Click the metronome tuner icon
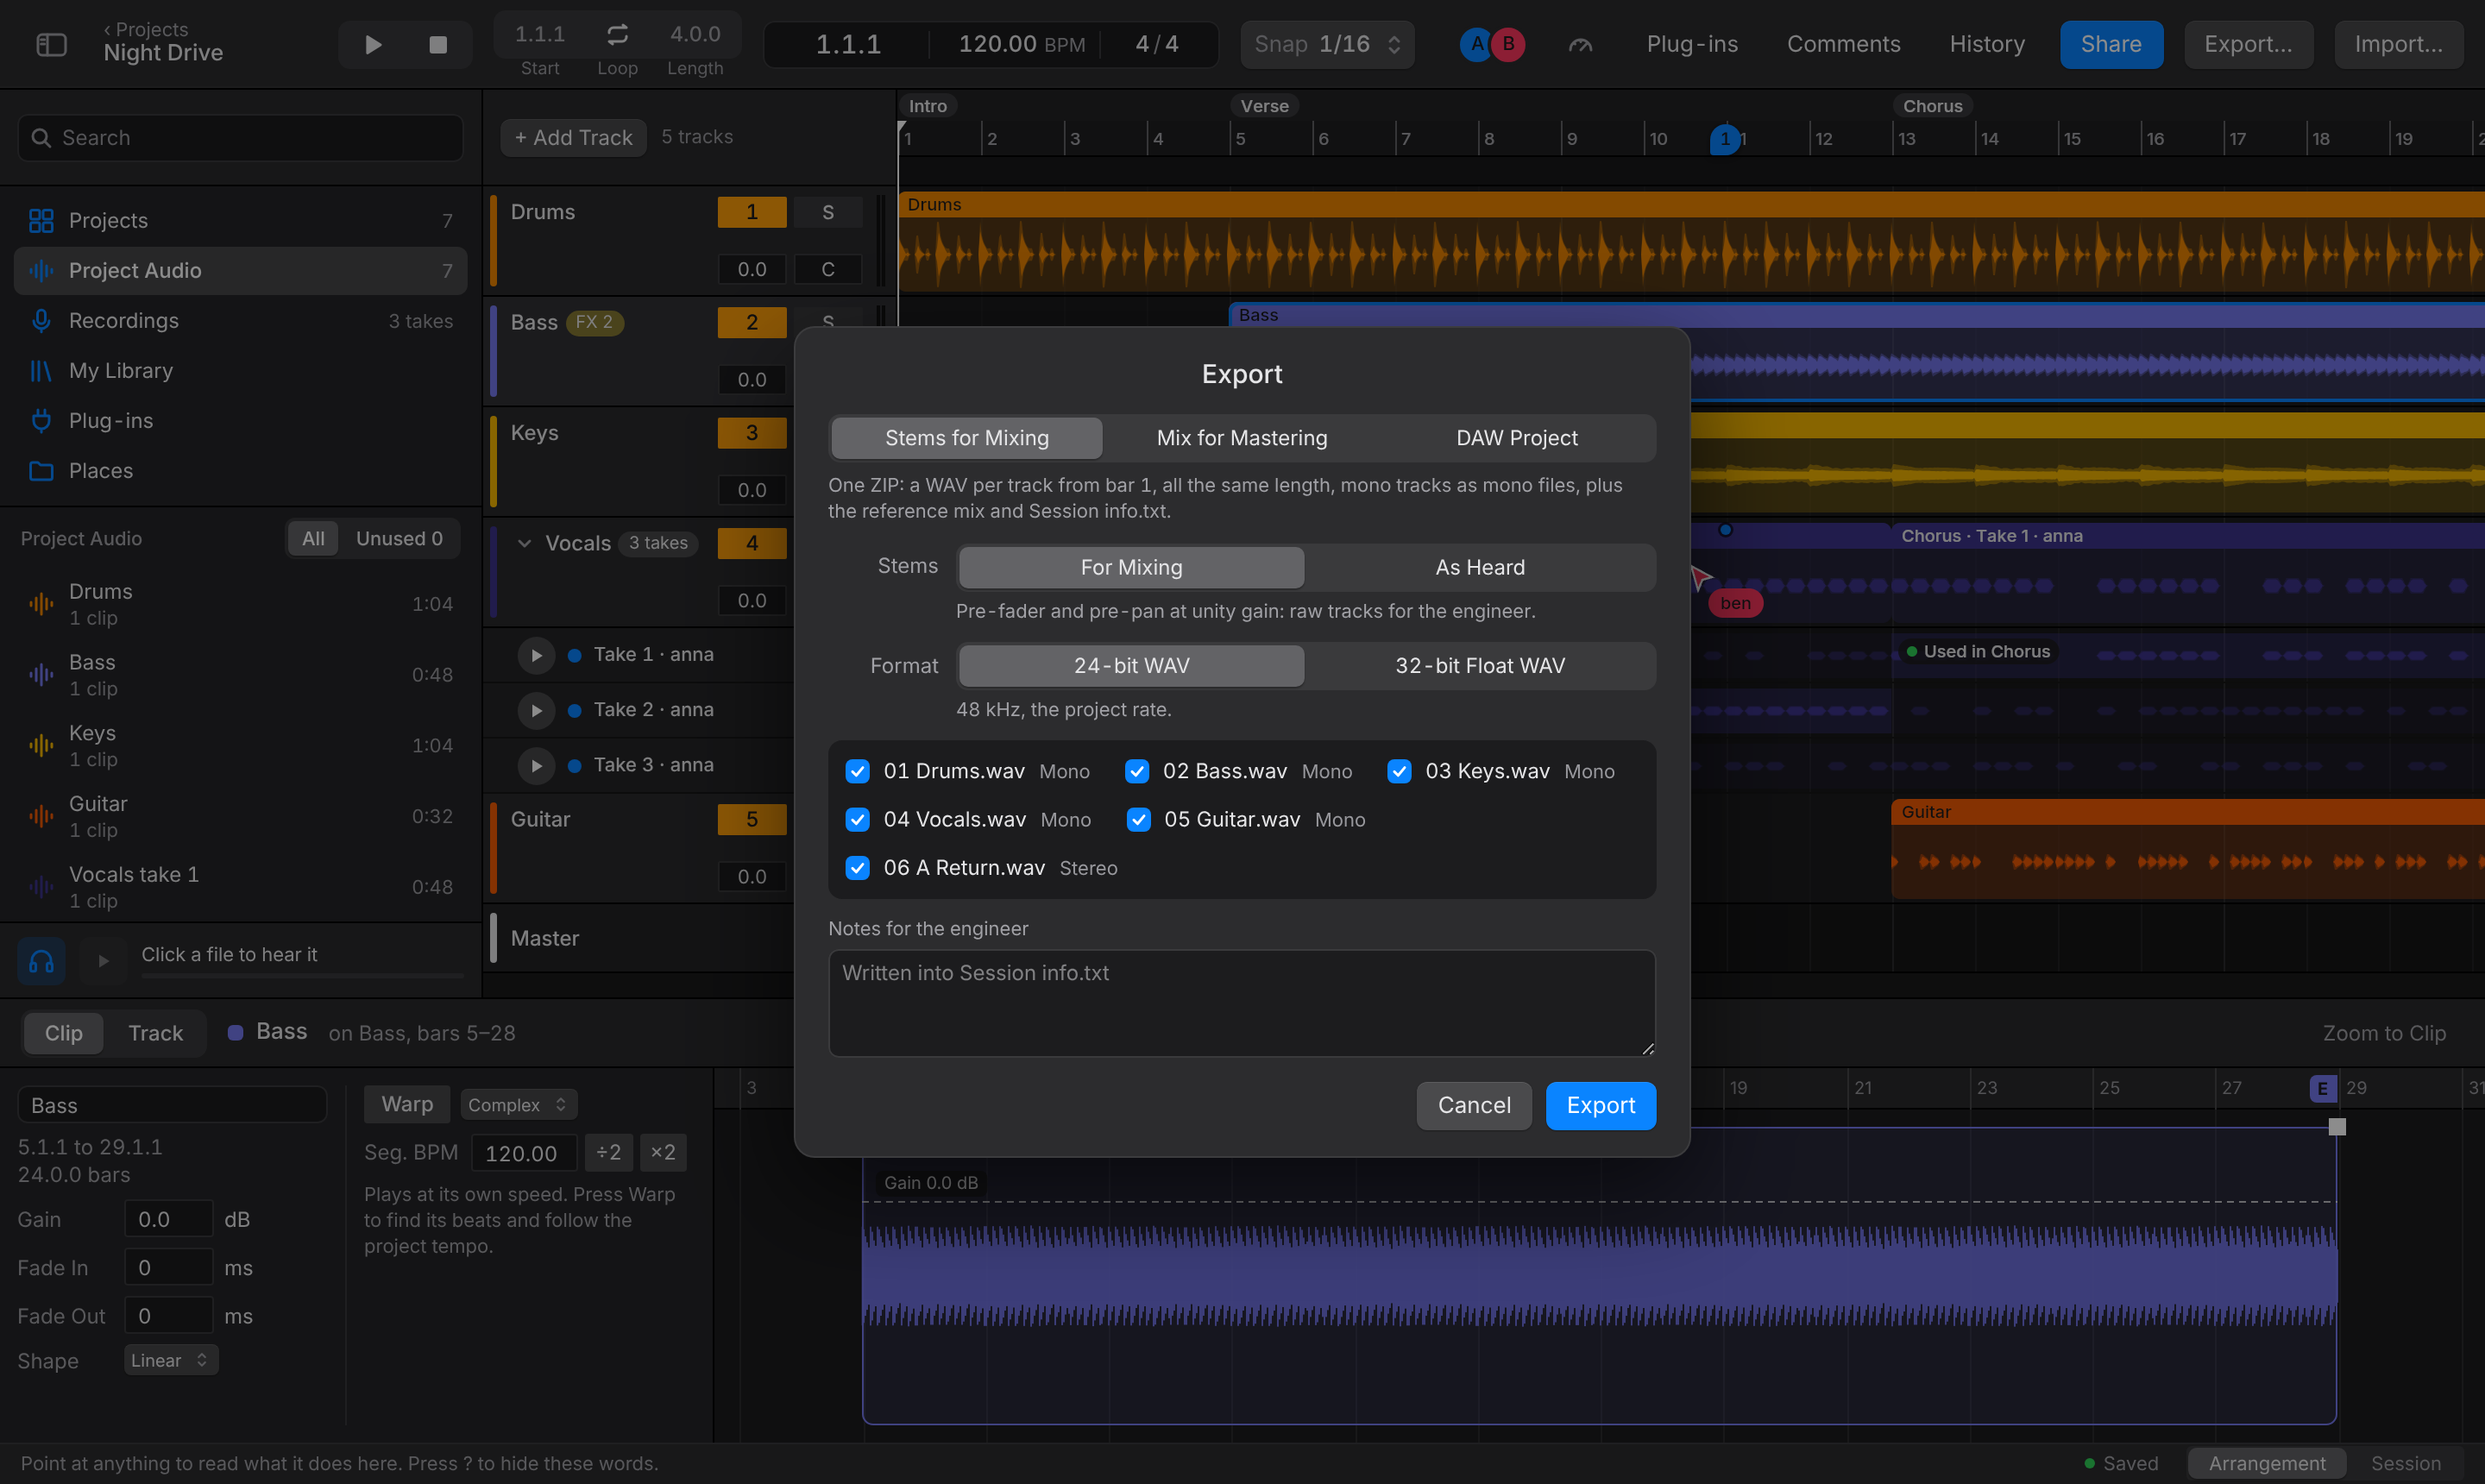Image resolution: width=2485 pixels, height=1484 pixels. pos(1580,44)
